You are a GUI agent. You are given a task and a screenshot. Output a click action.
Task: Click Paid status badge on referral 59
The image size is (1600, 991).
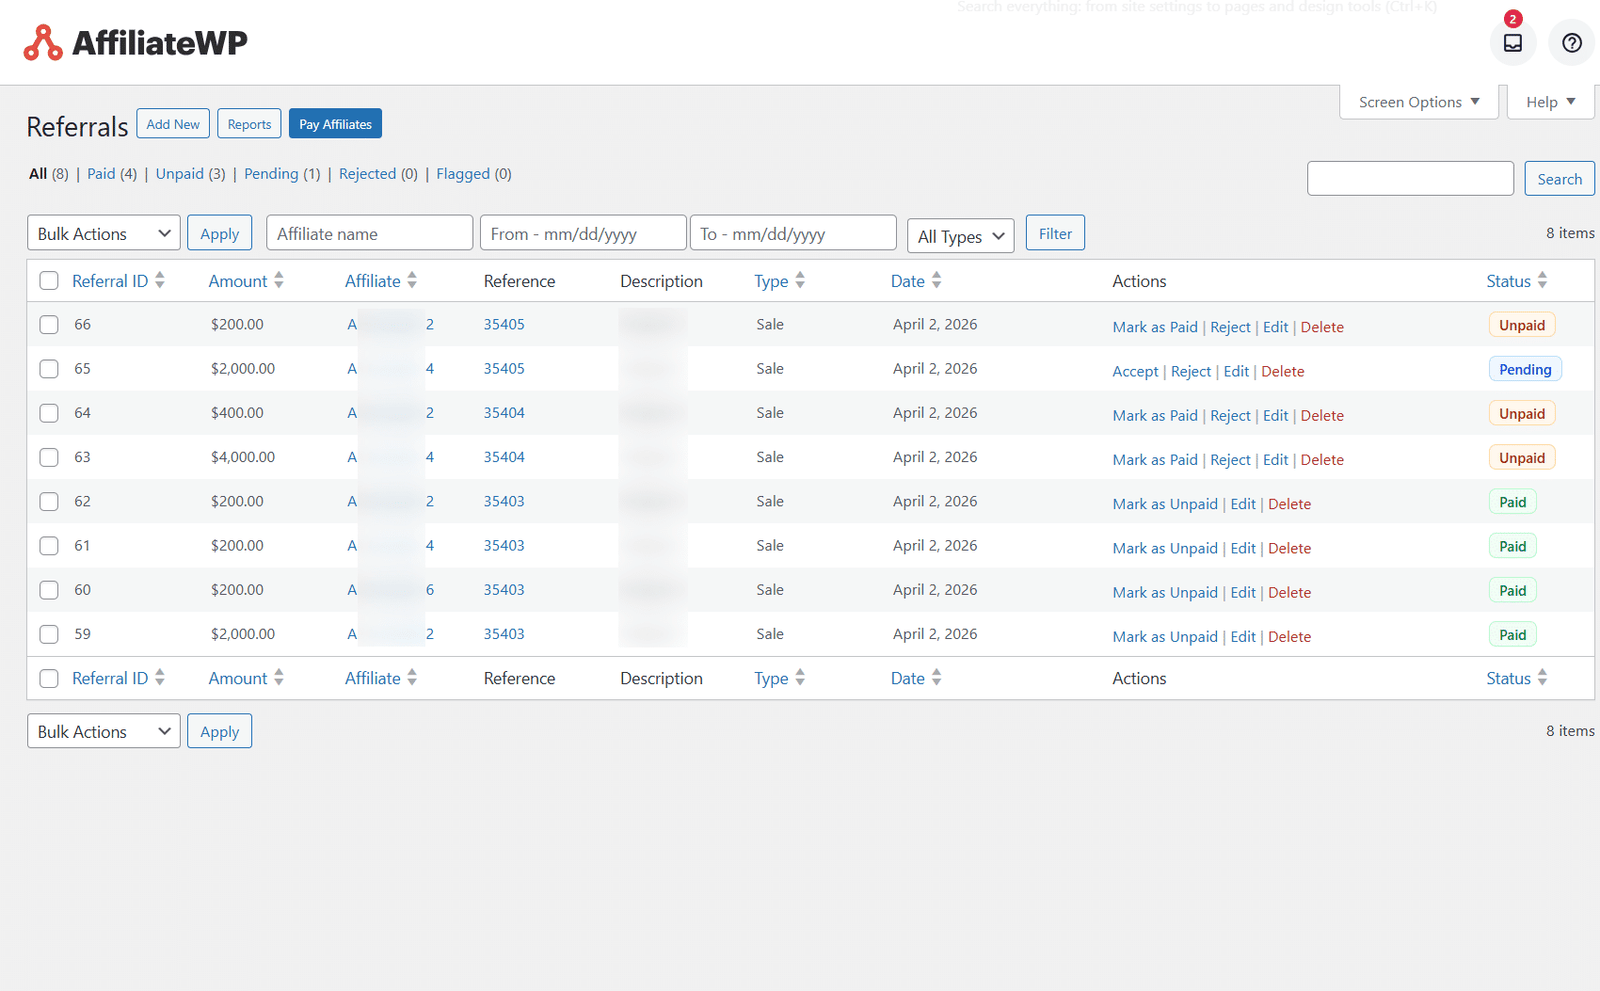click(1512, 634)
